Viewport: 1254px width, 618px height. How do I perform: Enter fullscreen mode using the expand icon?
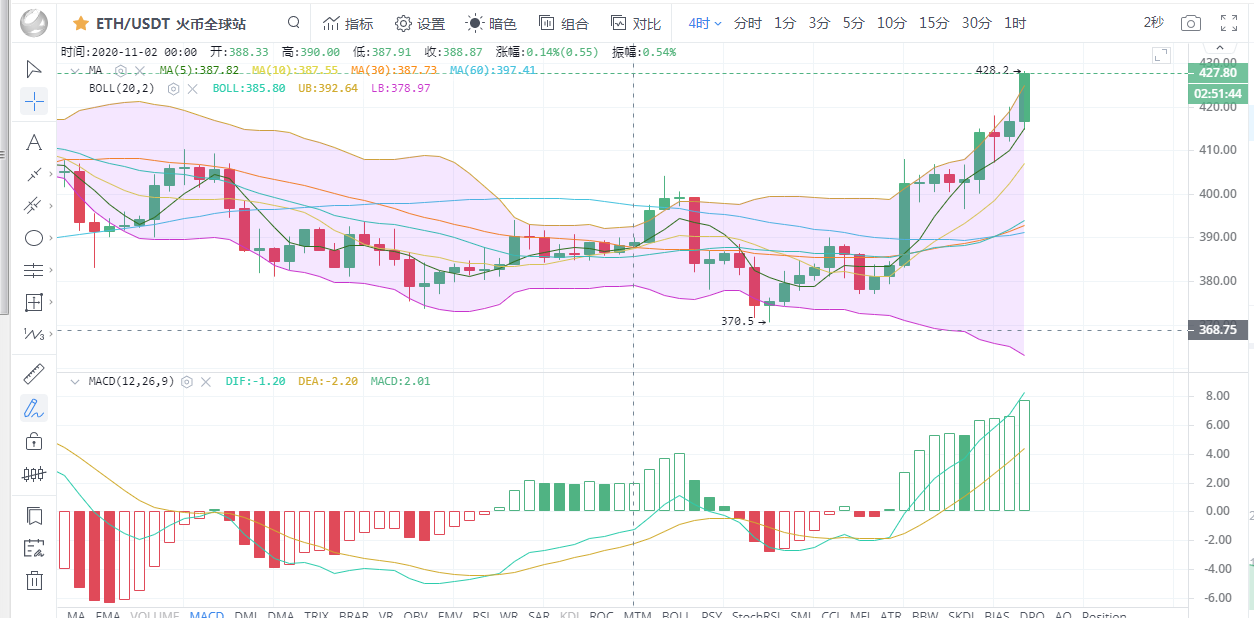1231,23
